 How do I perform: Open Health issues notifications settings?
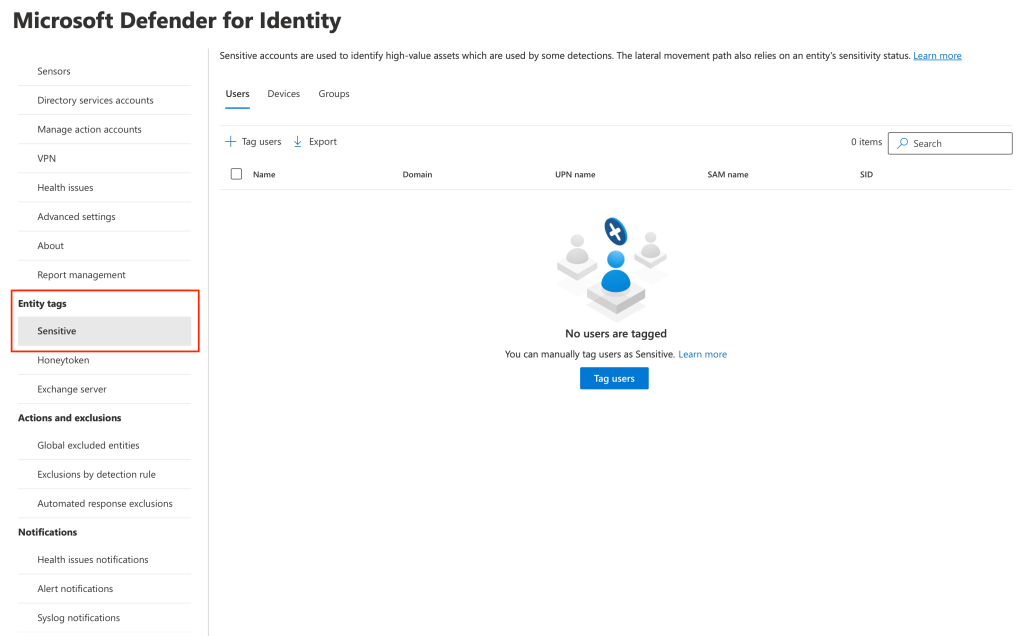point(92,560)
